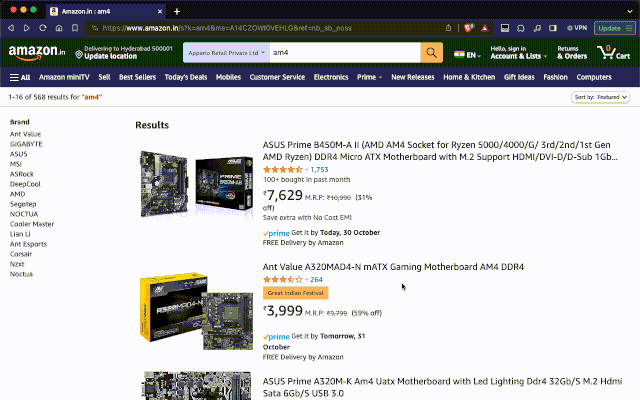640x400 pixels.
Task: Filter by brand ASUS
Action: tap(18, 154)
